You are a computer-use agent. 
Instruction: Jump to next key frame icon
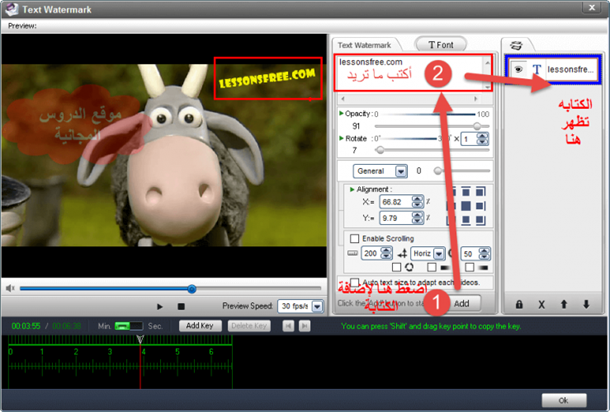click(x=305, y=326)
